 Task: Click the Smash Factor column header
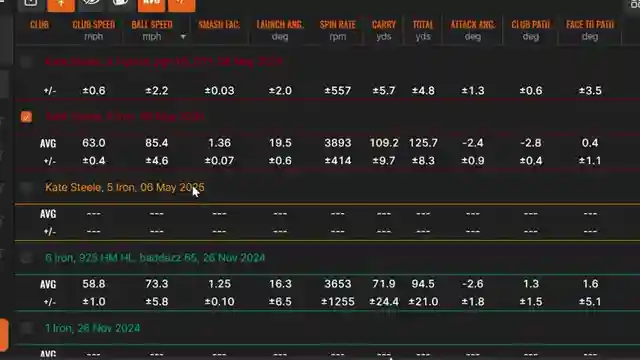tap(219, 25)
